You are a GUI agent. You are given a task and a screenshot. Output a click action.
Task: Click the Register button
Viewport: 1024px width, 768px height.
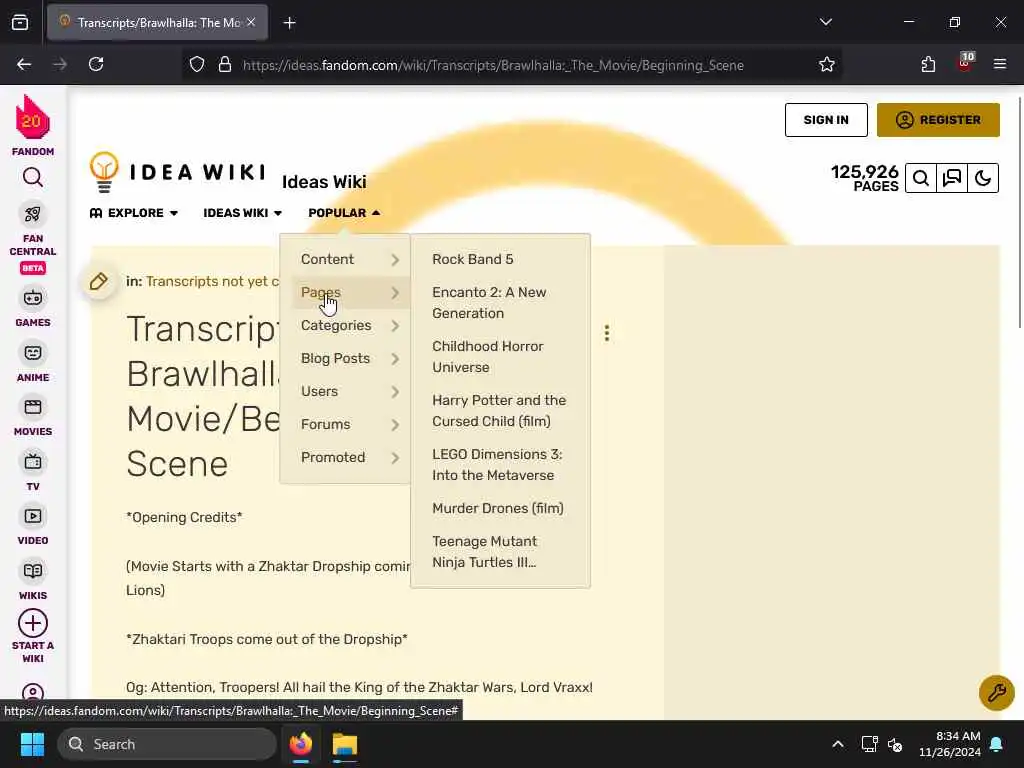pyautogui.click(x=938, y=120)
